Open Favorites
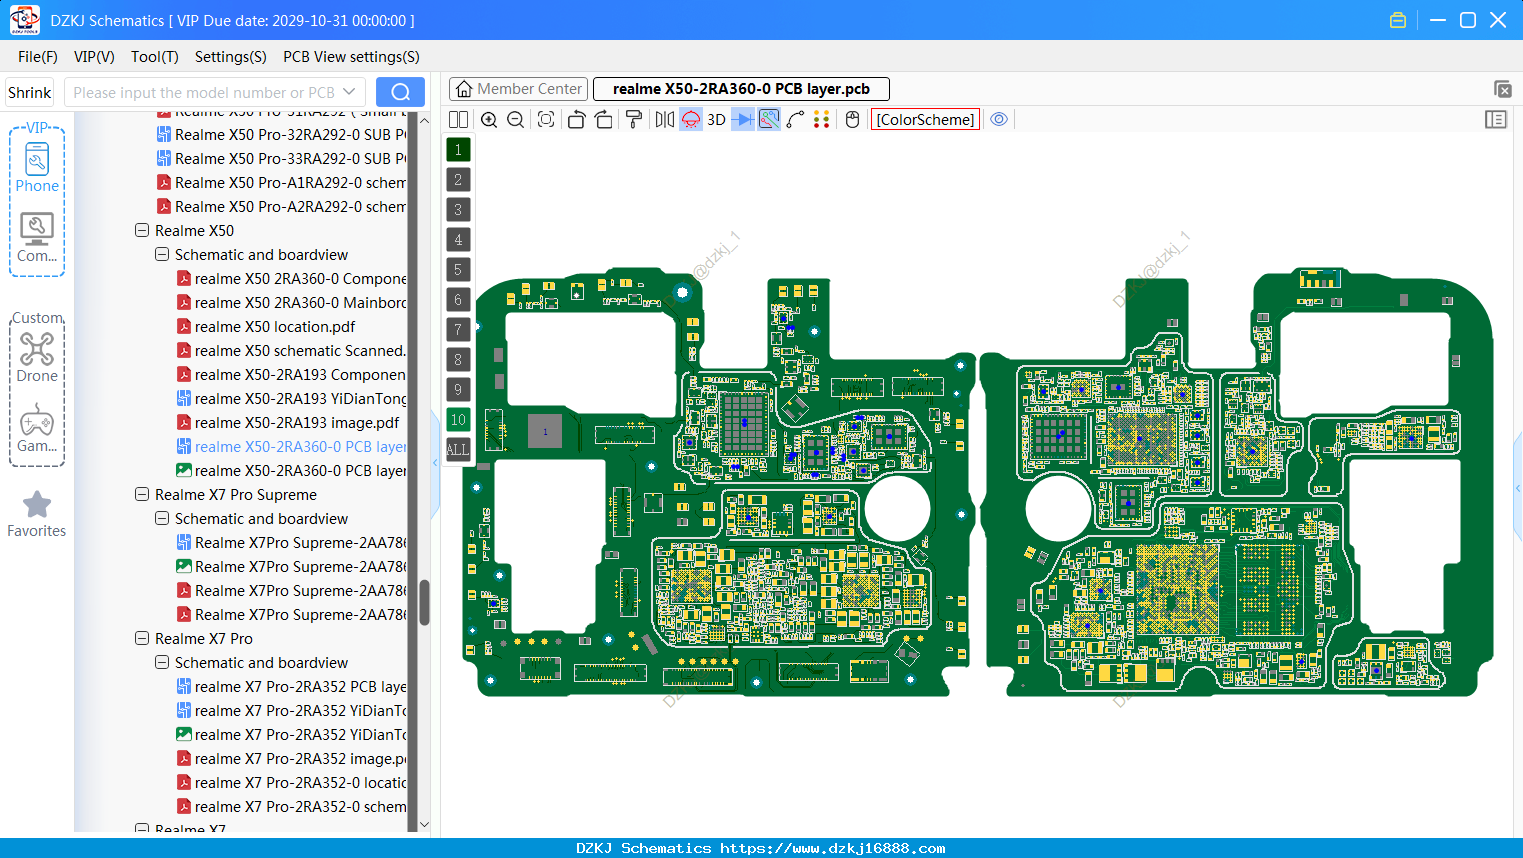The image size is (1523, 858). (x=37, y=515)
